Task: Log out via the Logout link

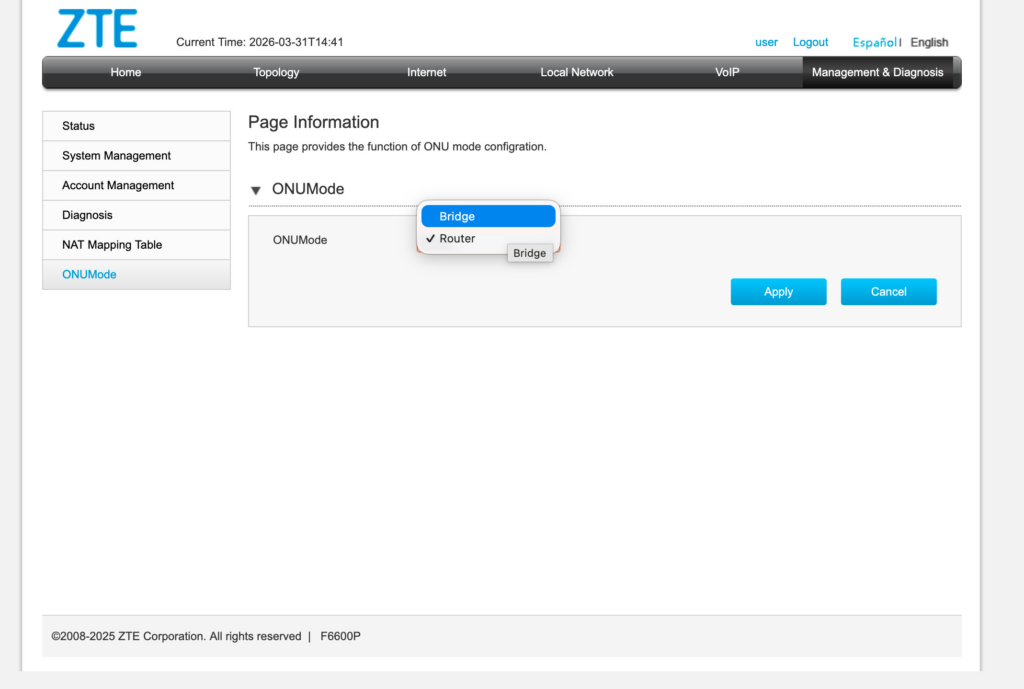Action: point(810,42)
